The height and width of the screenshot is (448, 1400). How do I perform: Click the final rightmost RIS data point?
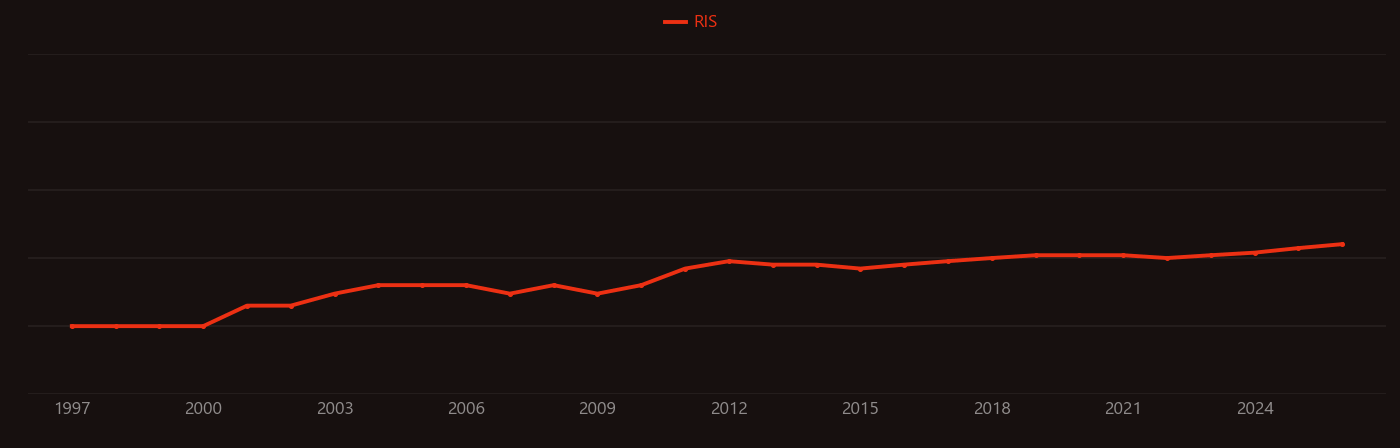(x=1342, y=244)
